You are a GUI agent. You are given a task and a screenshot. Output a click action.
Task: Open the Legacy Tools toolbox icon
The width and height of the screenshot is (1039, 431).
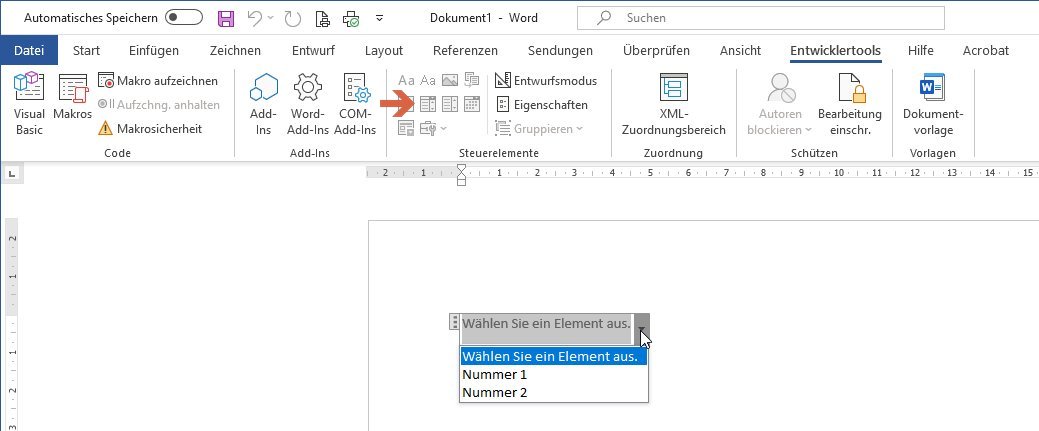pos(428,129)
